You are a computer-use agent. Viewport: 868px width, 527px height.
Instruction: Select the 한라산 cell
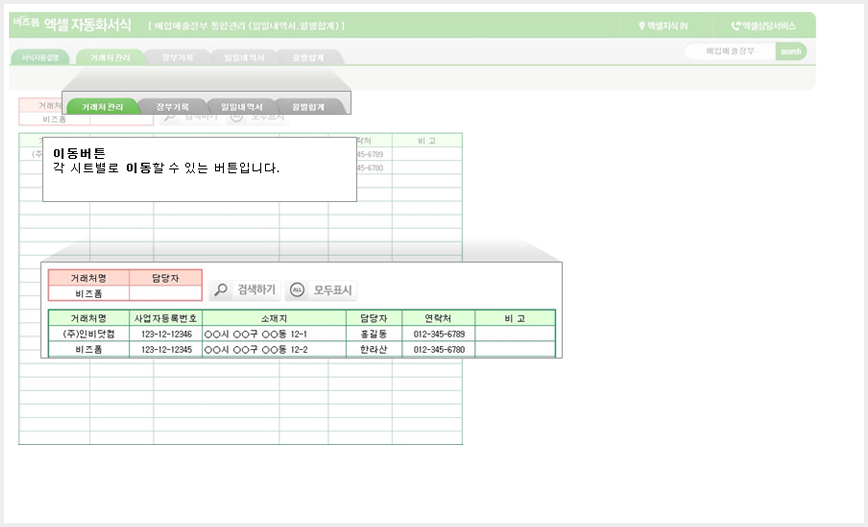pyautogui.click(x=374, y=349)
